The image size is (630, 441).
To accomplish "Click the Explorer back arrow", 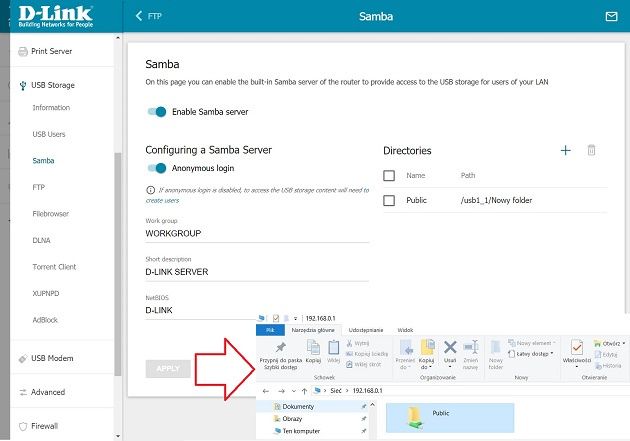I will pos(266,391).
